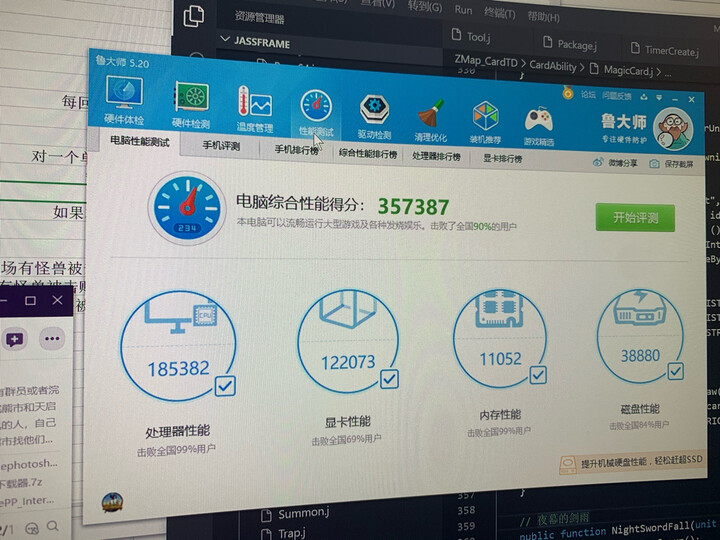720x540 pixels.
Task: Switch to 手机排行榜 tab
Action: (x=297, y=150)
